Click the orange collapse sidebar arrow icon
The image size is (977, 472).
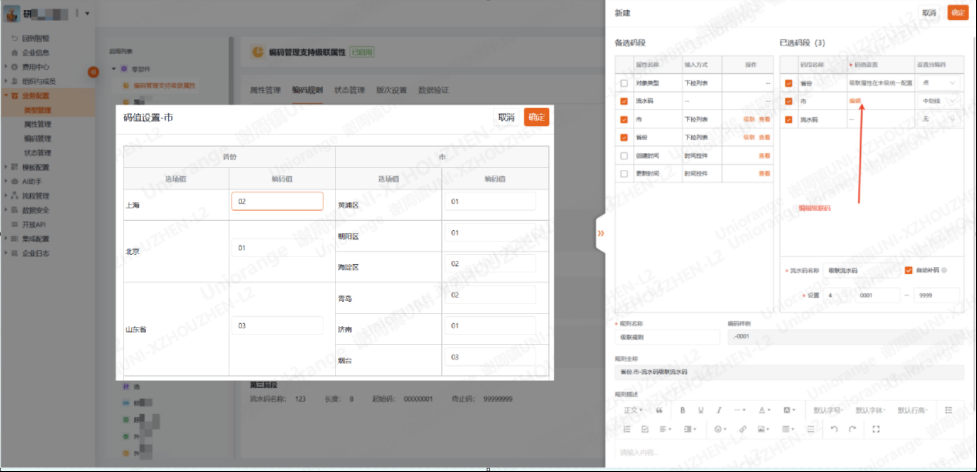93,71
